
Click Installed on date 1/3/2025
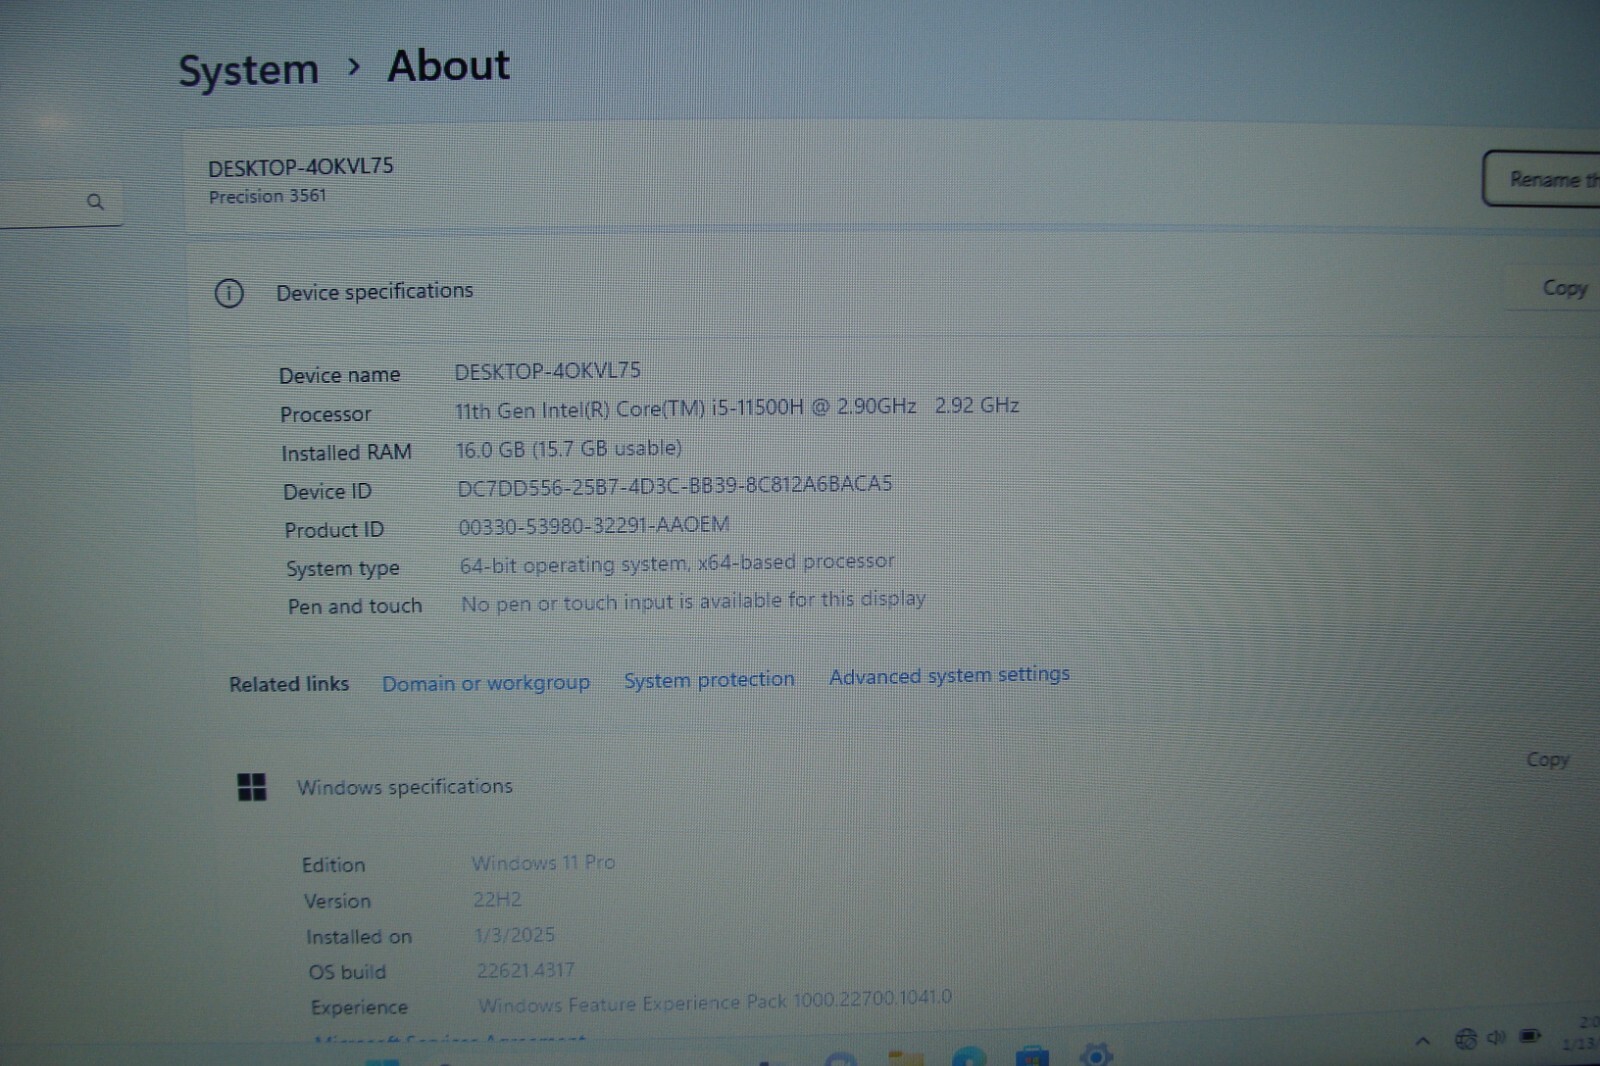click(514, 935)
